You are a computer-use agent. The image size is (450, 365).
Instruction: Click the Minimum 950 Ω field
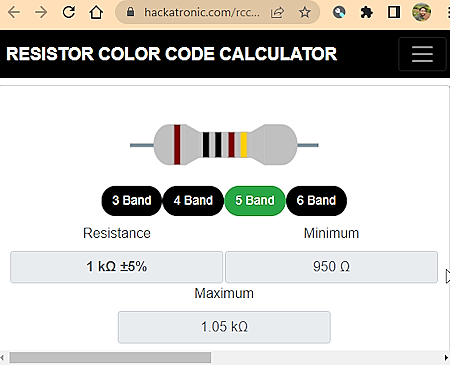(x=331, y=267)
